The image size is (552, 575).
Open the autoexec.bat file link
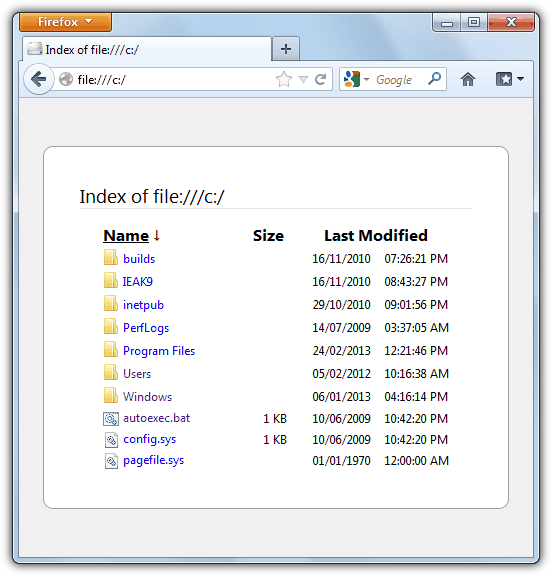[157, 418]
